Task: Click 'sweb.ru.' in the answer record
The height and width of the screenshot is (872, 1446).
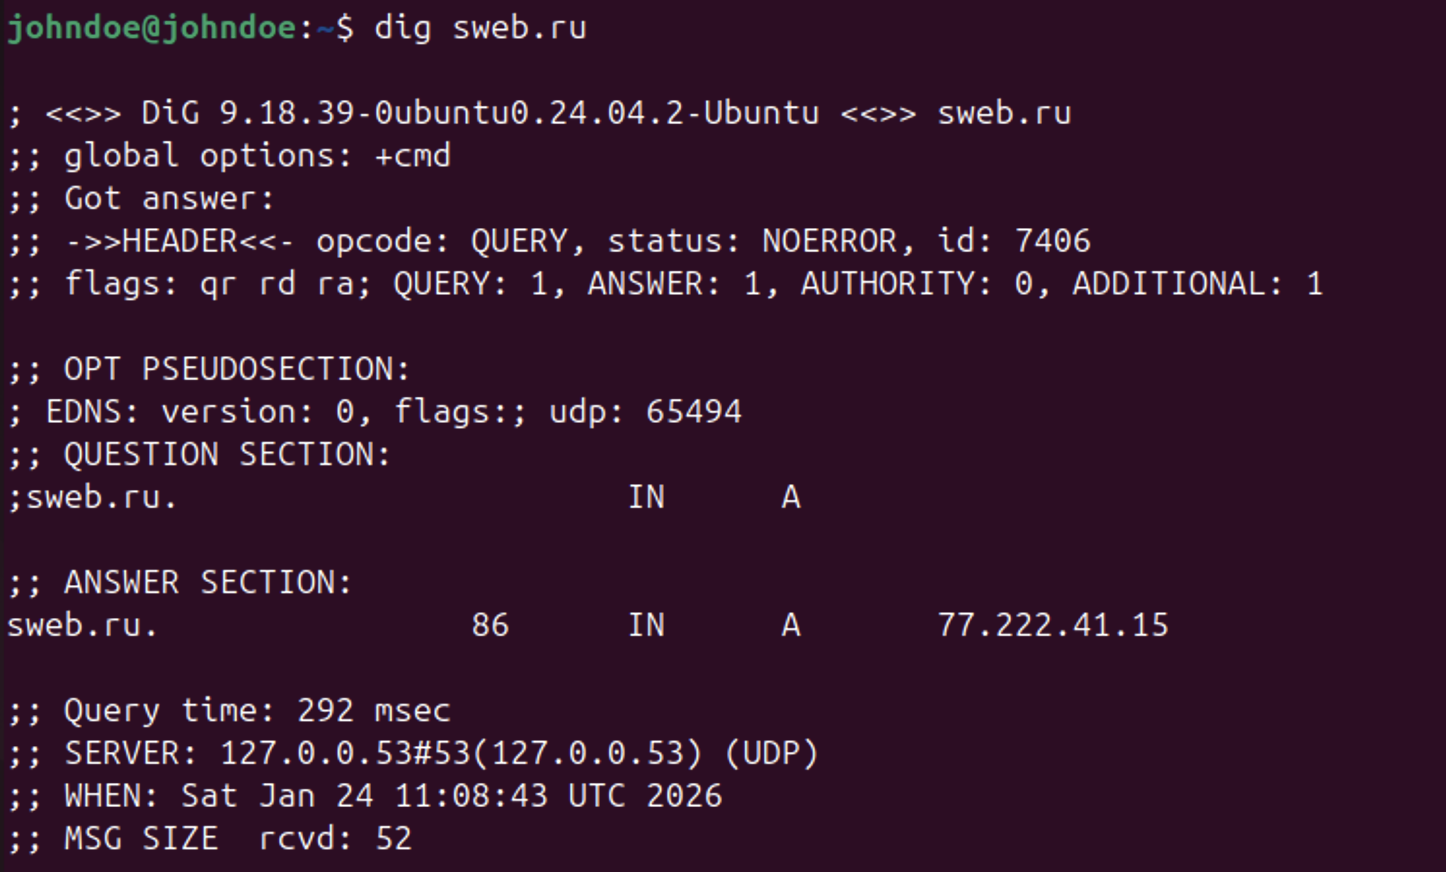Action: (82, 625)
